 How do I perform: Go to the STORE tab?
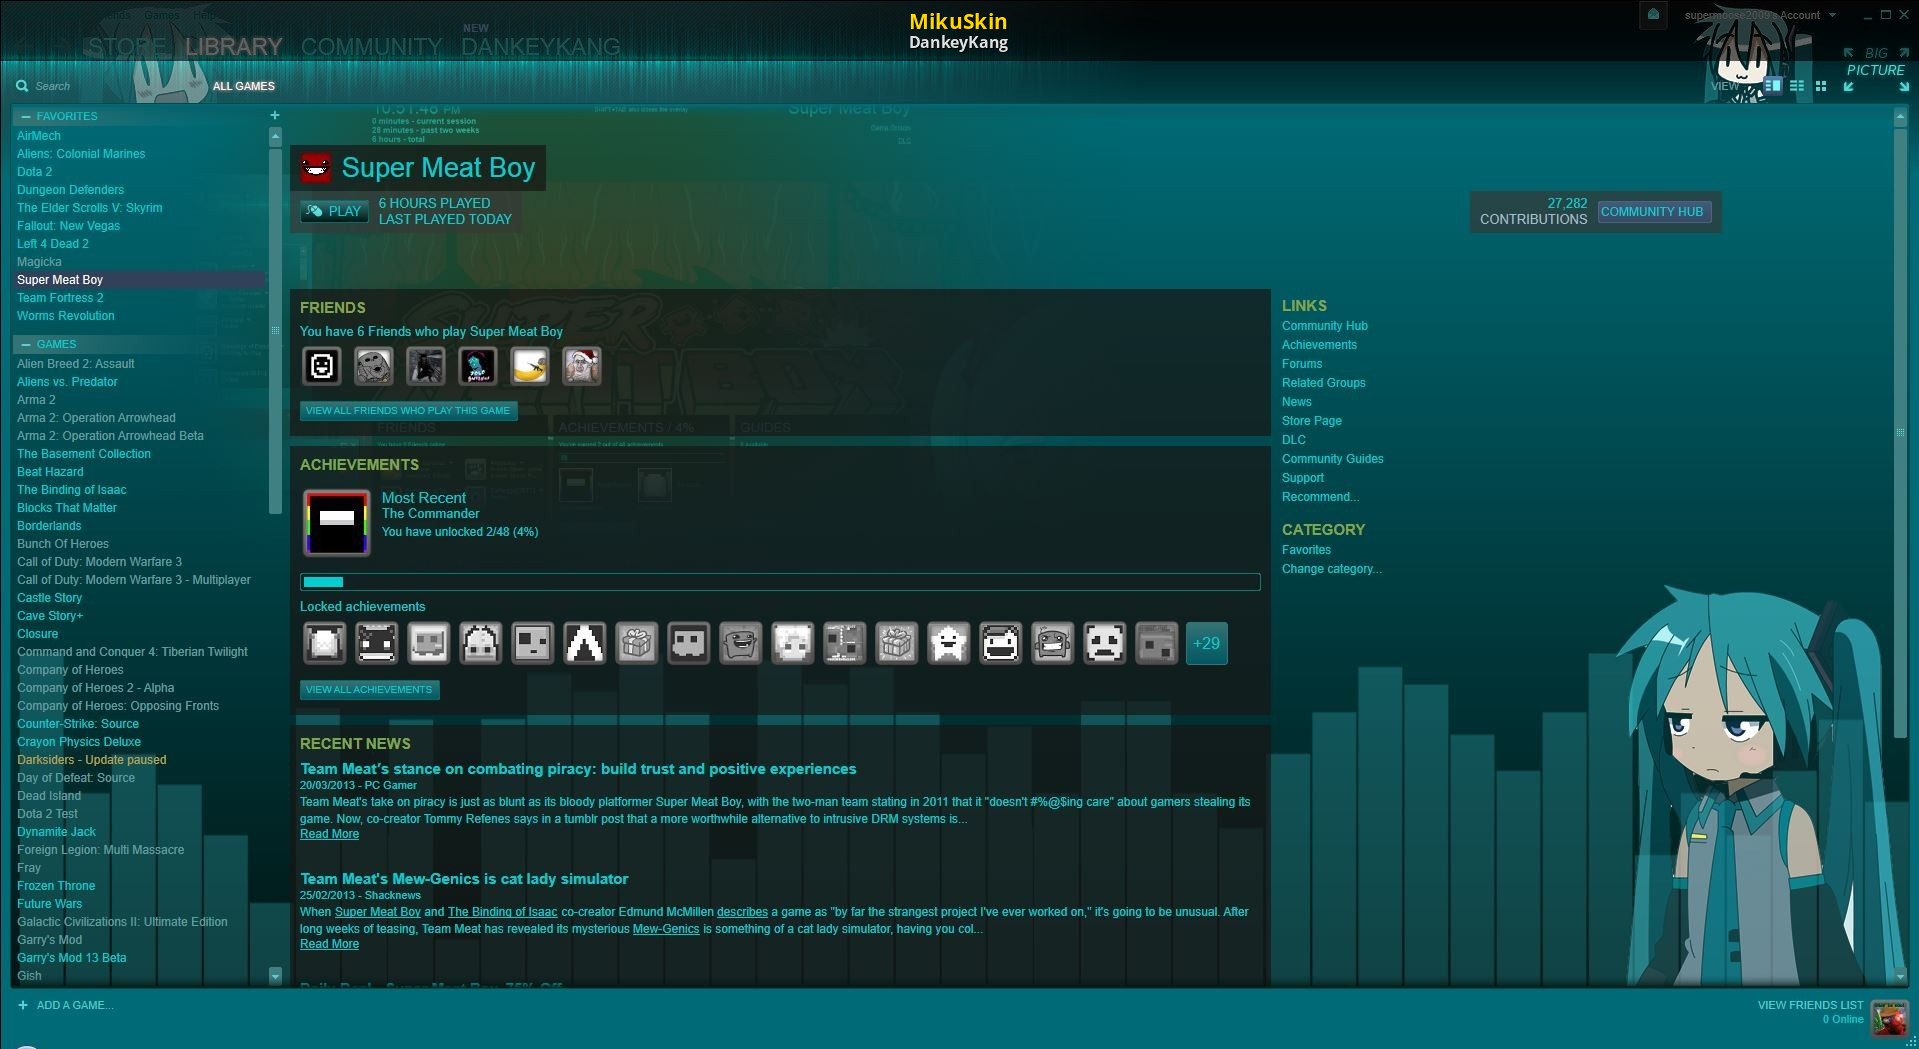127,47
